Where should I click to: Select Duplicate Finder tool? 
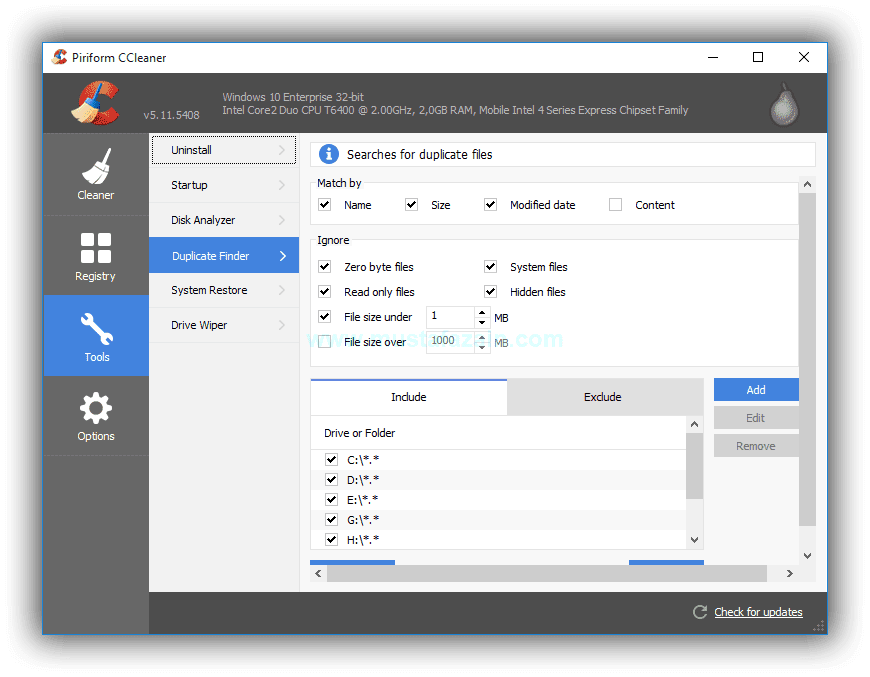pyautogui.click(x=224, y=255)
